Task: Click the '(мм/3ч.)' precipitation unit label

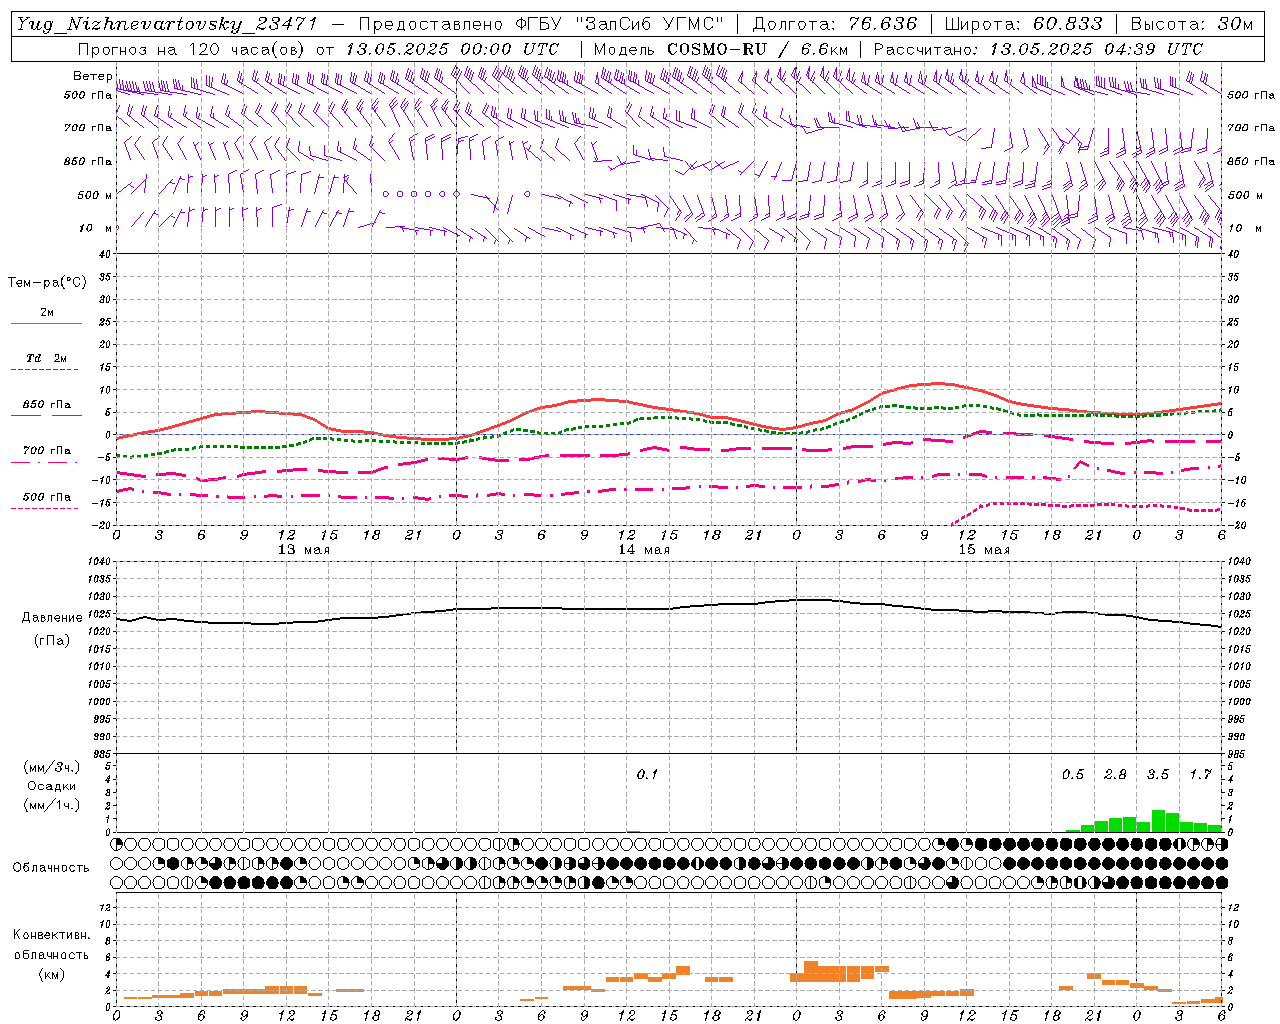Action: click(x=52, y=766)
